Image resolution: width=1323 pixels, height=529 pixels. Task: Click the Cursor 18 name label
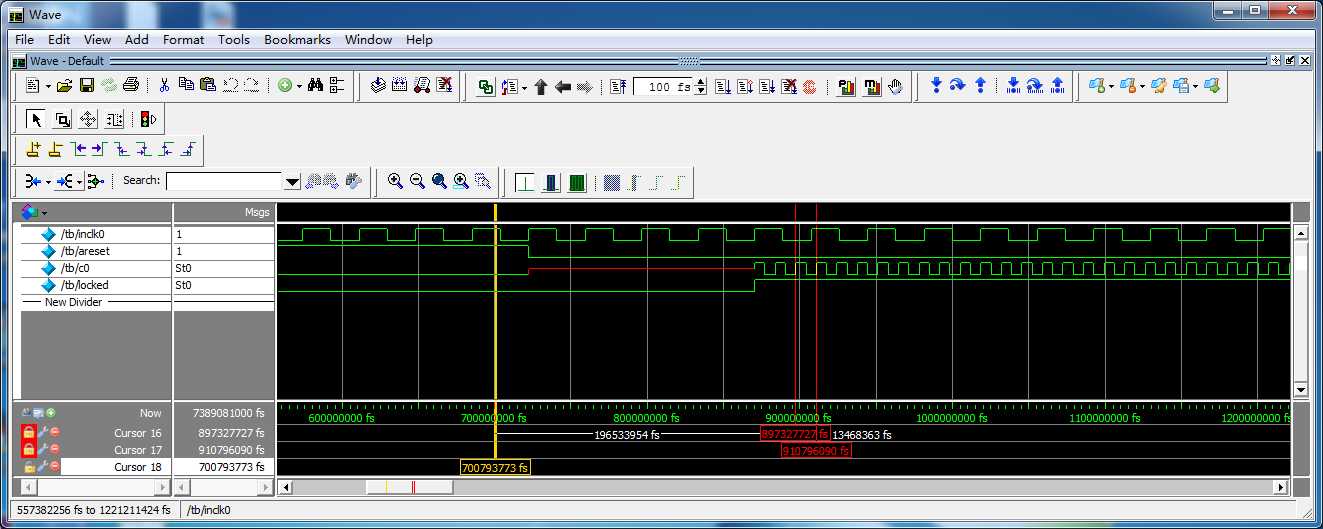click(137, 467)
